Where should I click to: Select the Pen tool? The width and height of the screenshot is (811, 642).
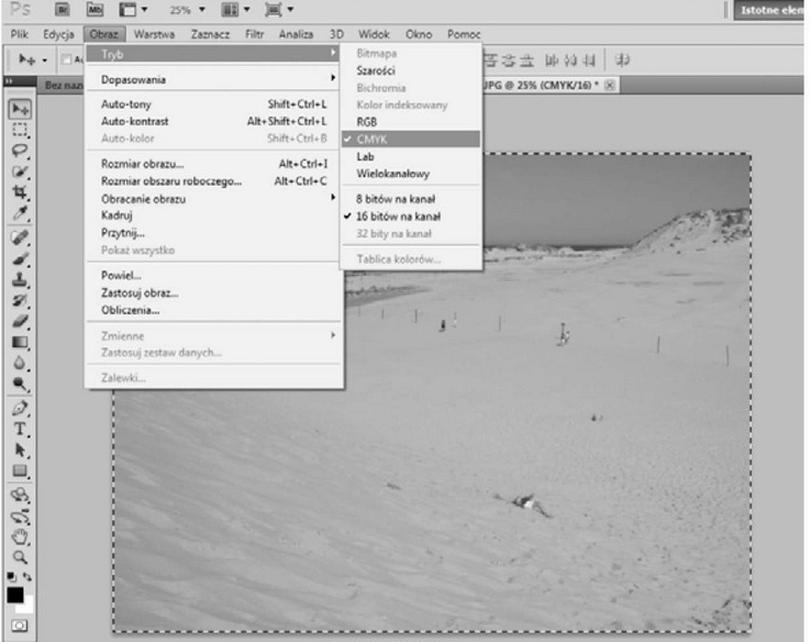19,409
